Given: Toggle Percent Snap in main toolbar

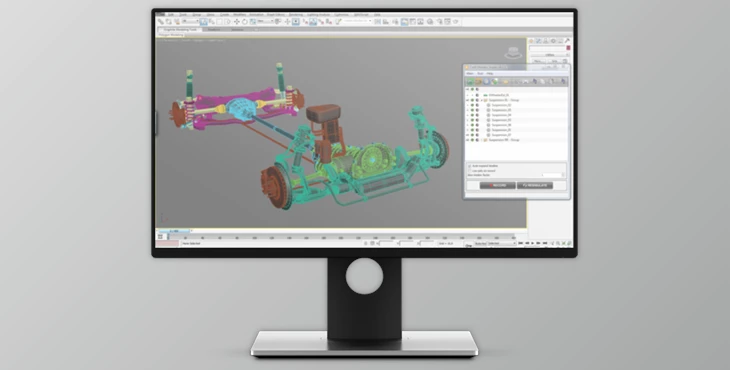Looking at the screenshot, I should coord(320,21).
